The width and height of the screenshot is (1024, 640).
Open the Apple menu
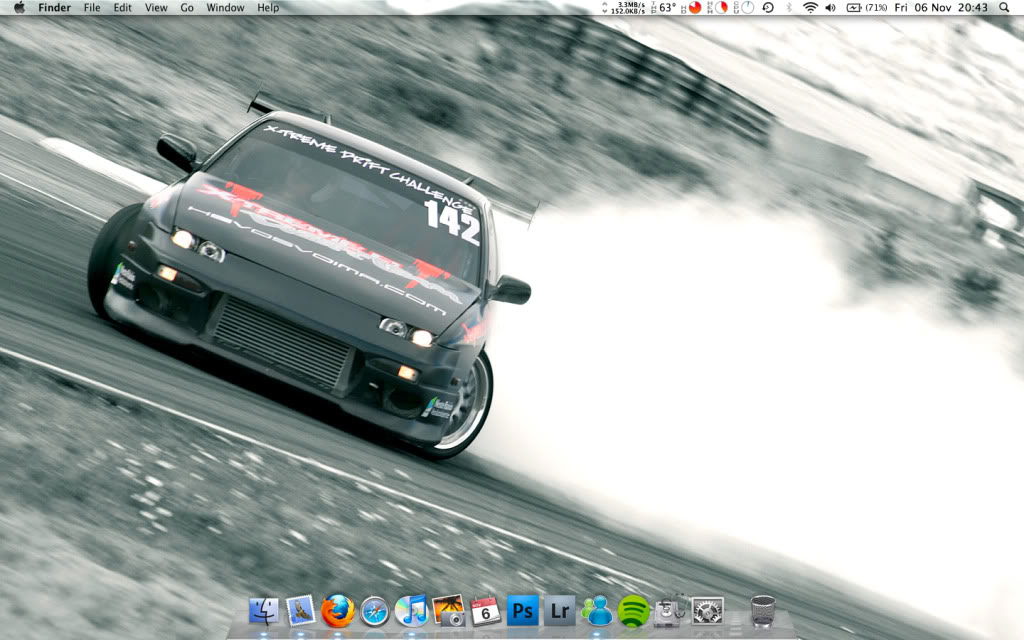tap(20, 7)
